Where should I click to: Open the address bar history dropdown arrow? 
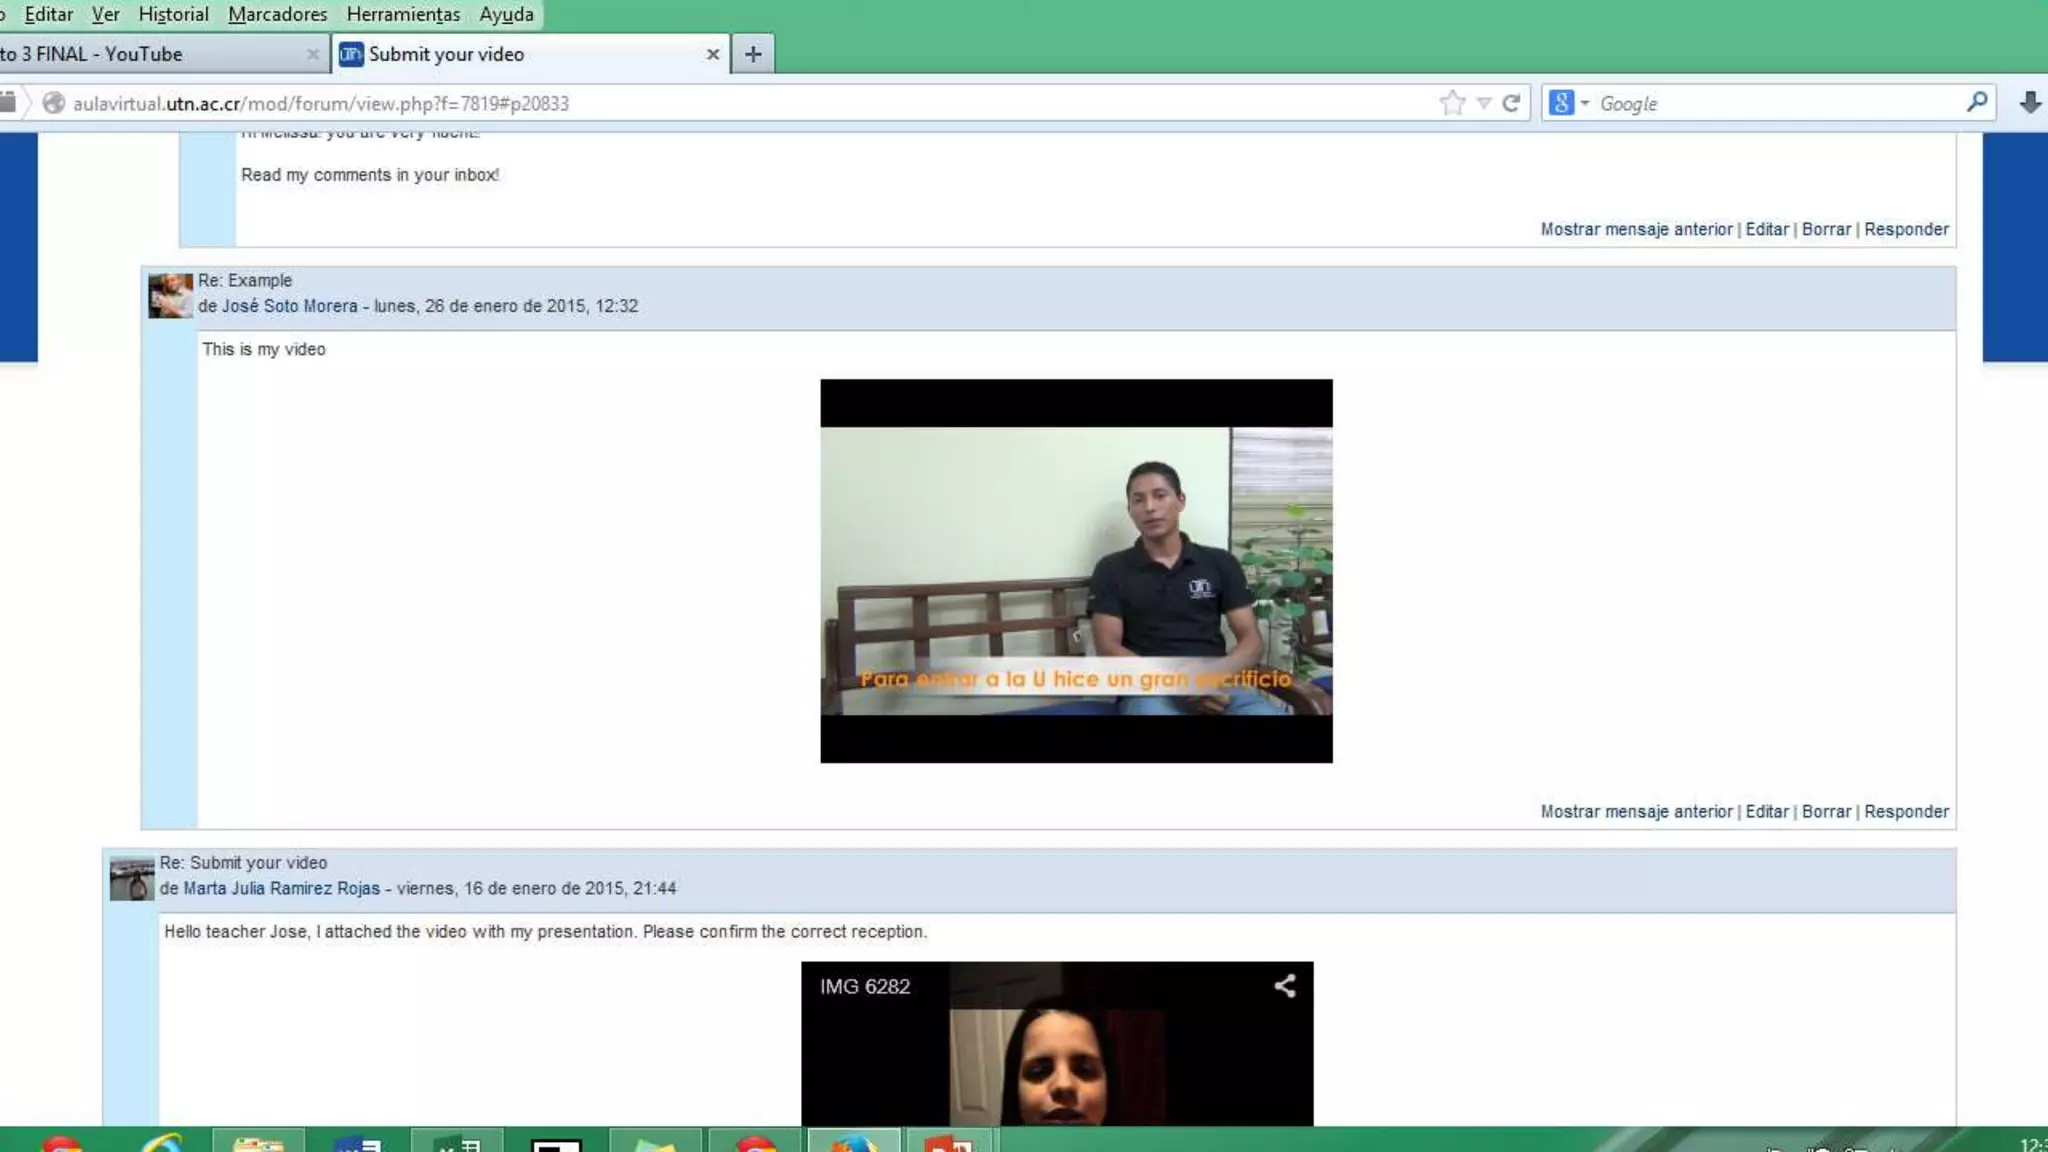coord(1484,103)
